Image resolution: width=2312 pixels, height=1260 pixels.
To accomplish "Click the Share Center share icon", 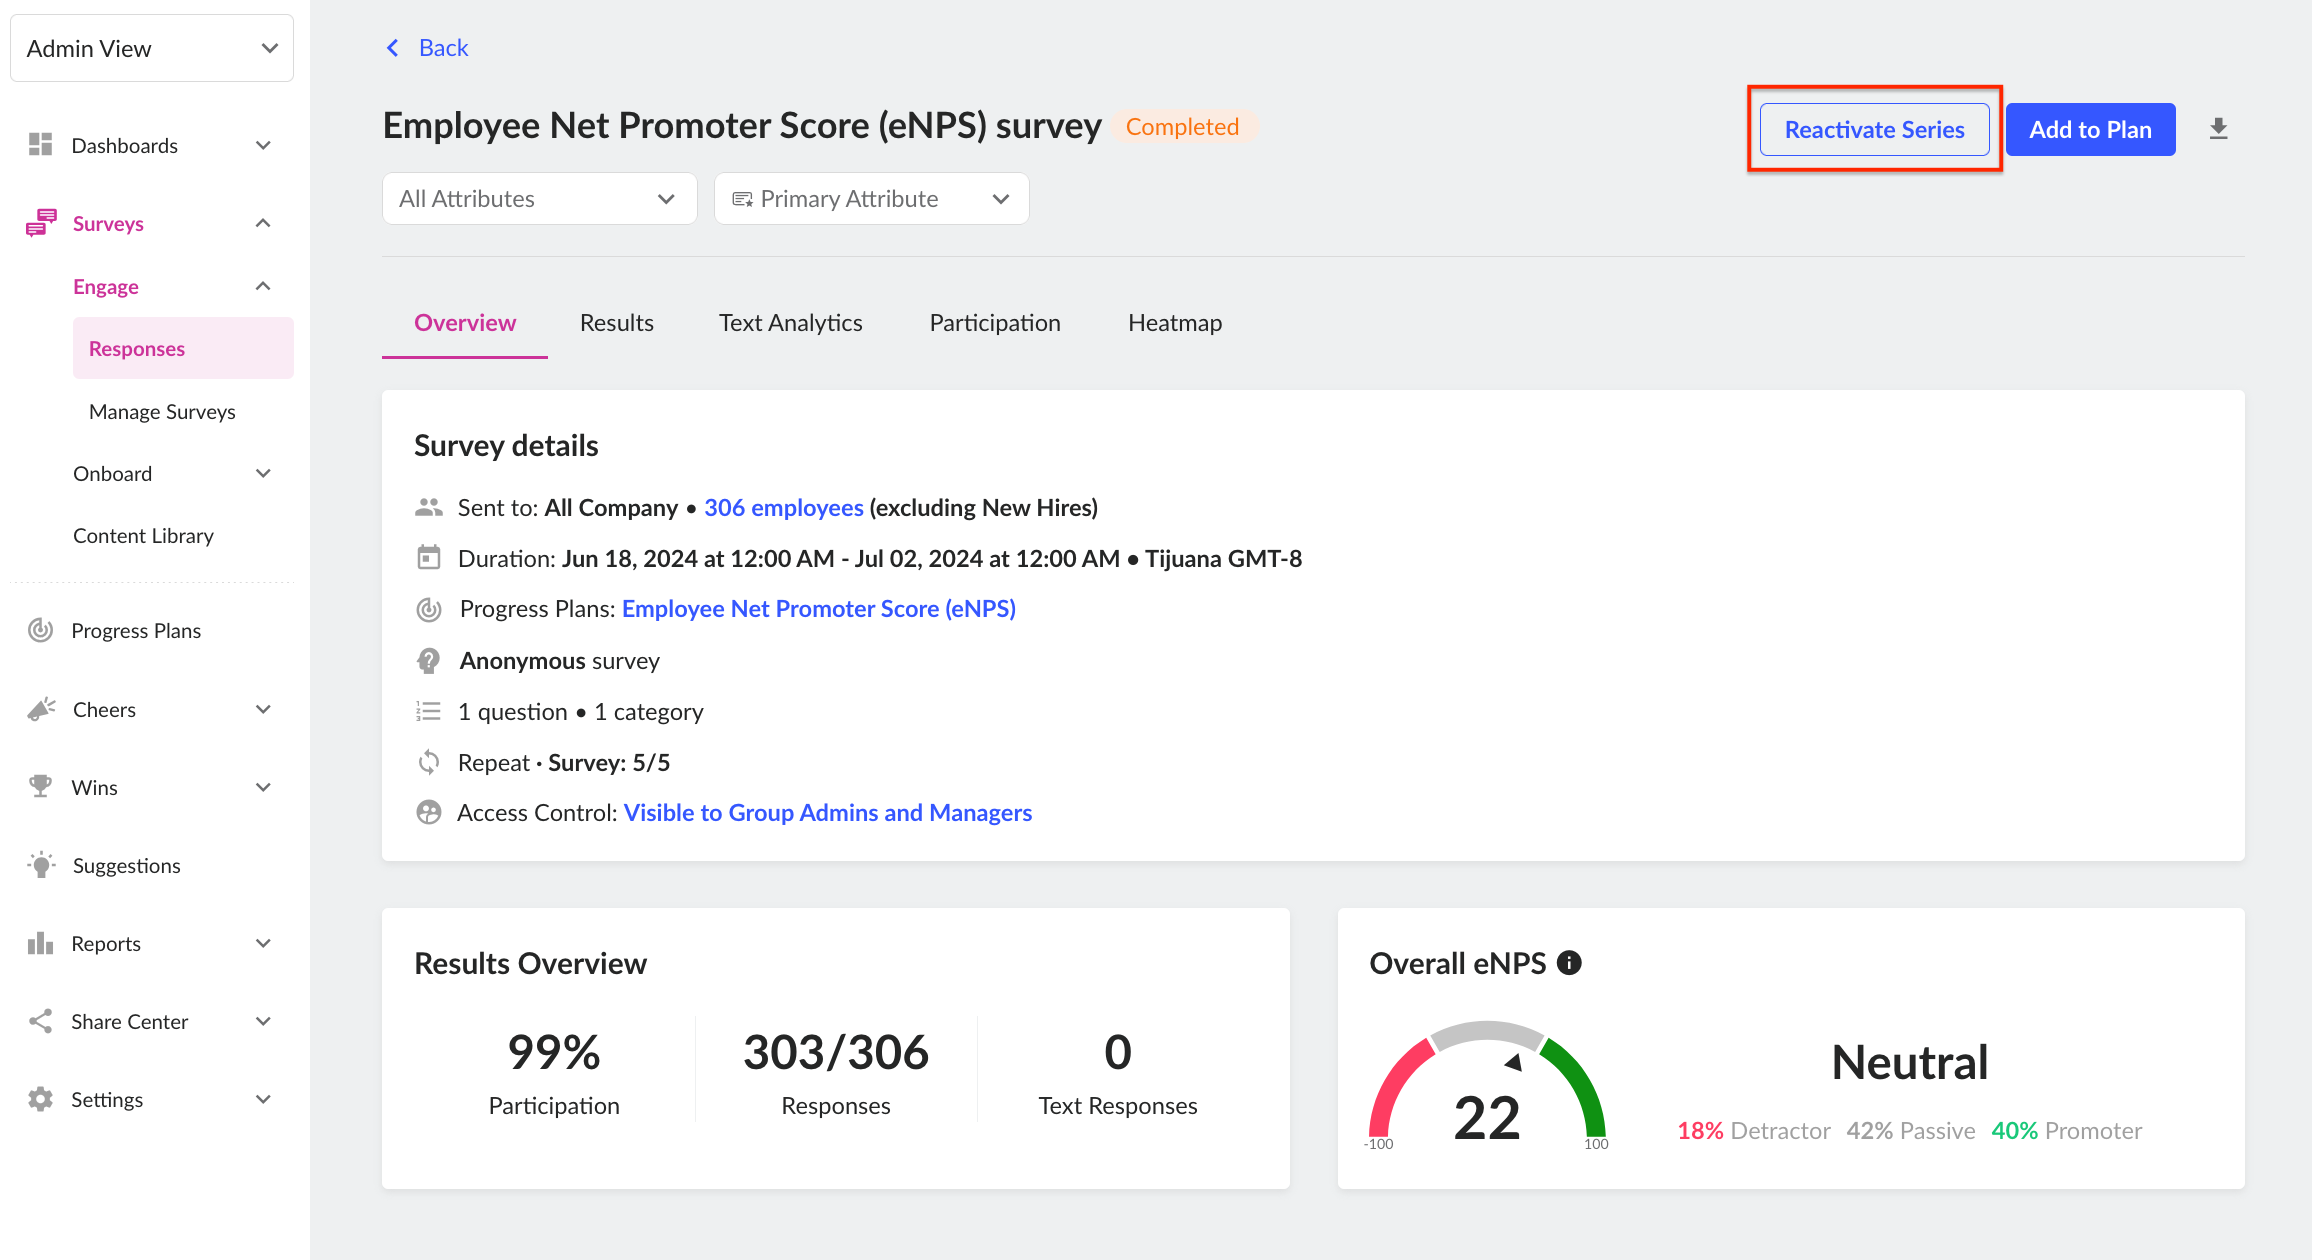I will pos(40,1021).
